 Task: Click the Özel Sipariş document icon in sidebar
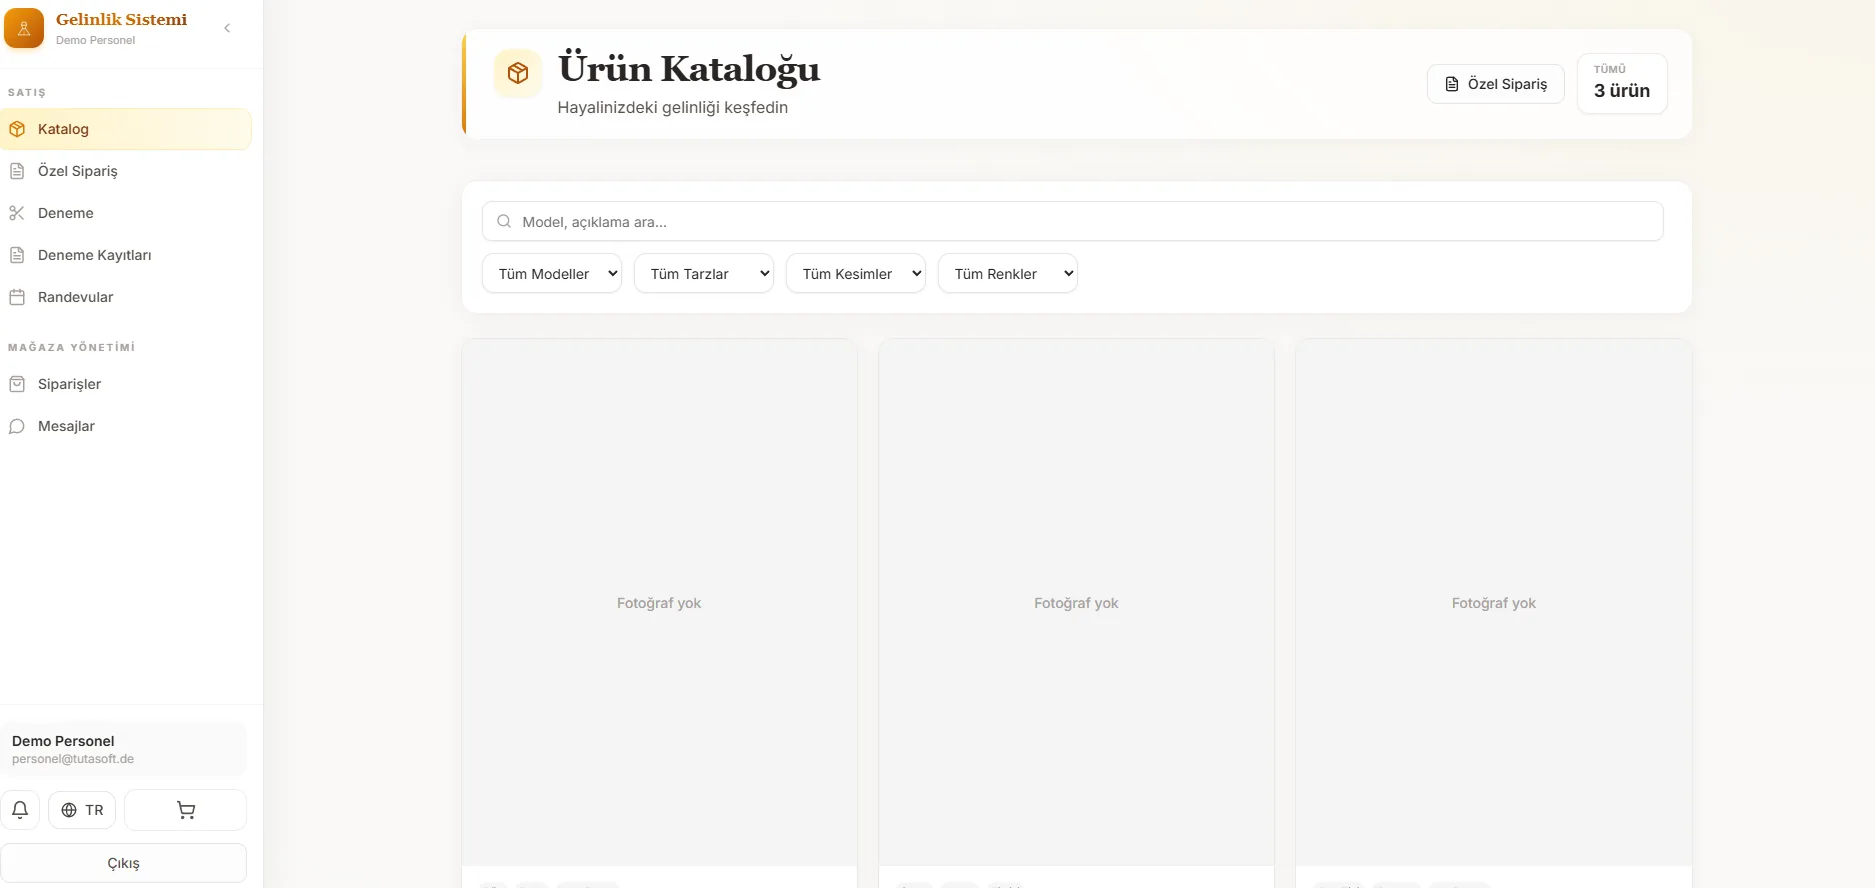[x=17, y=171]
